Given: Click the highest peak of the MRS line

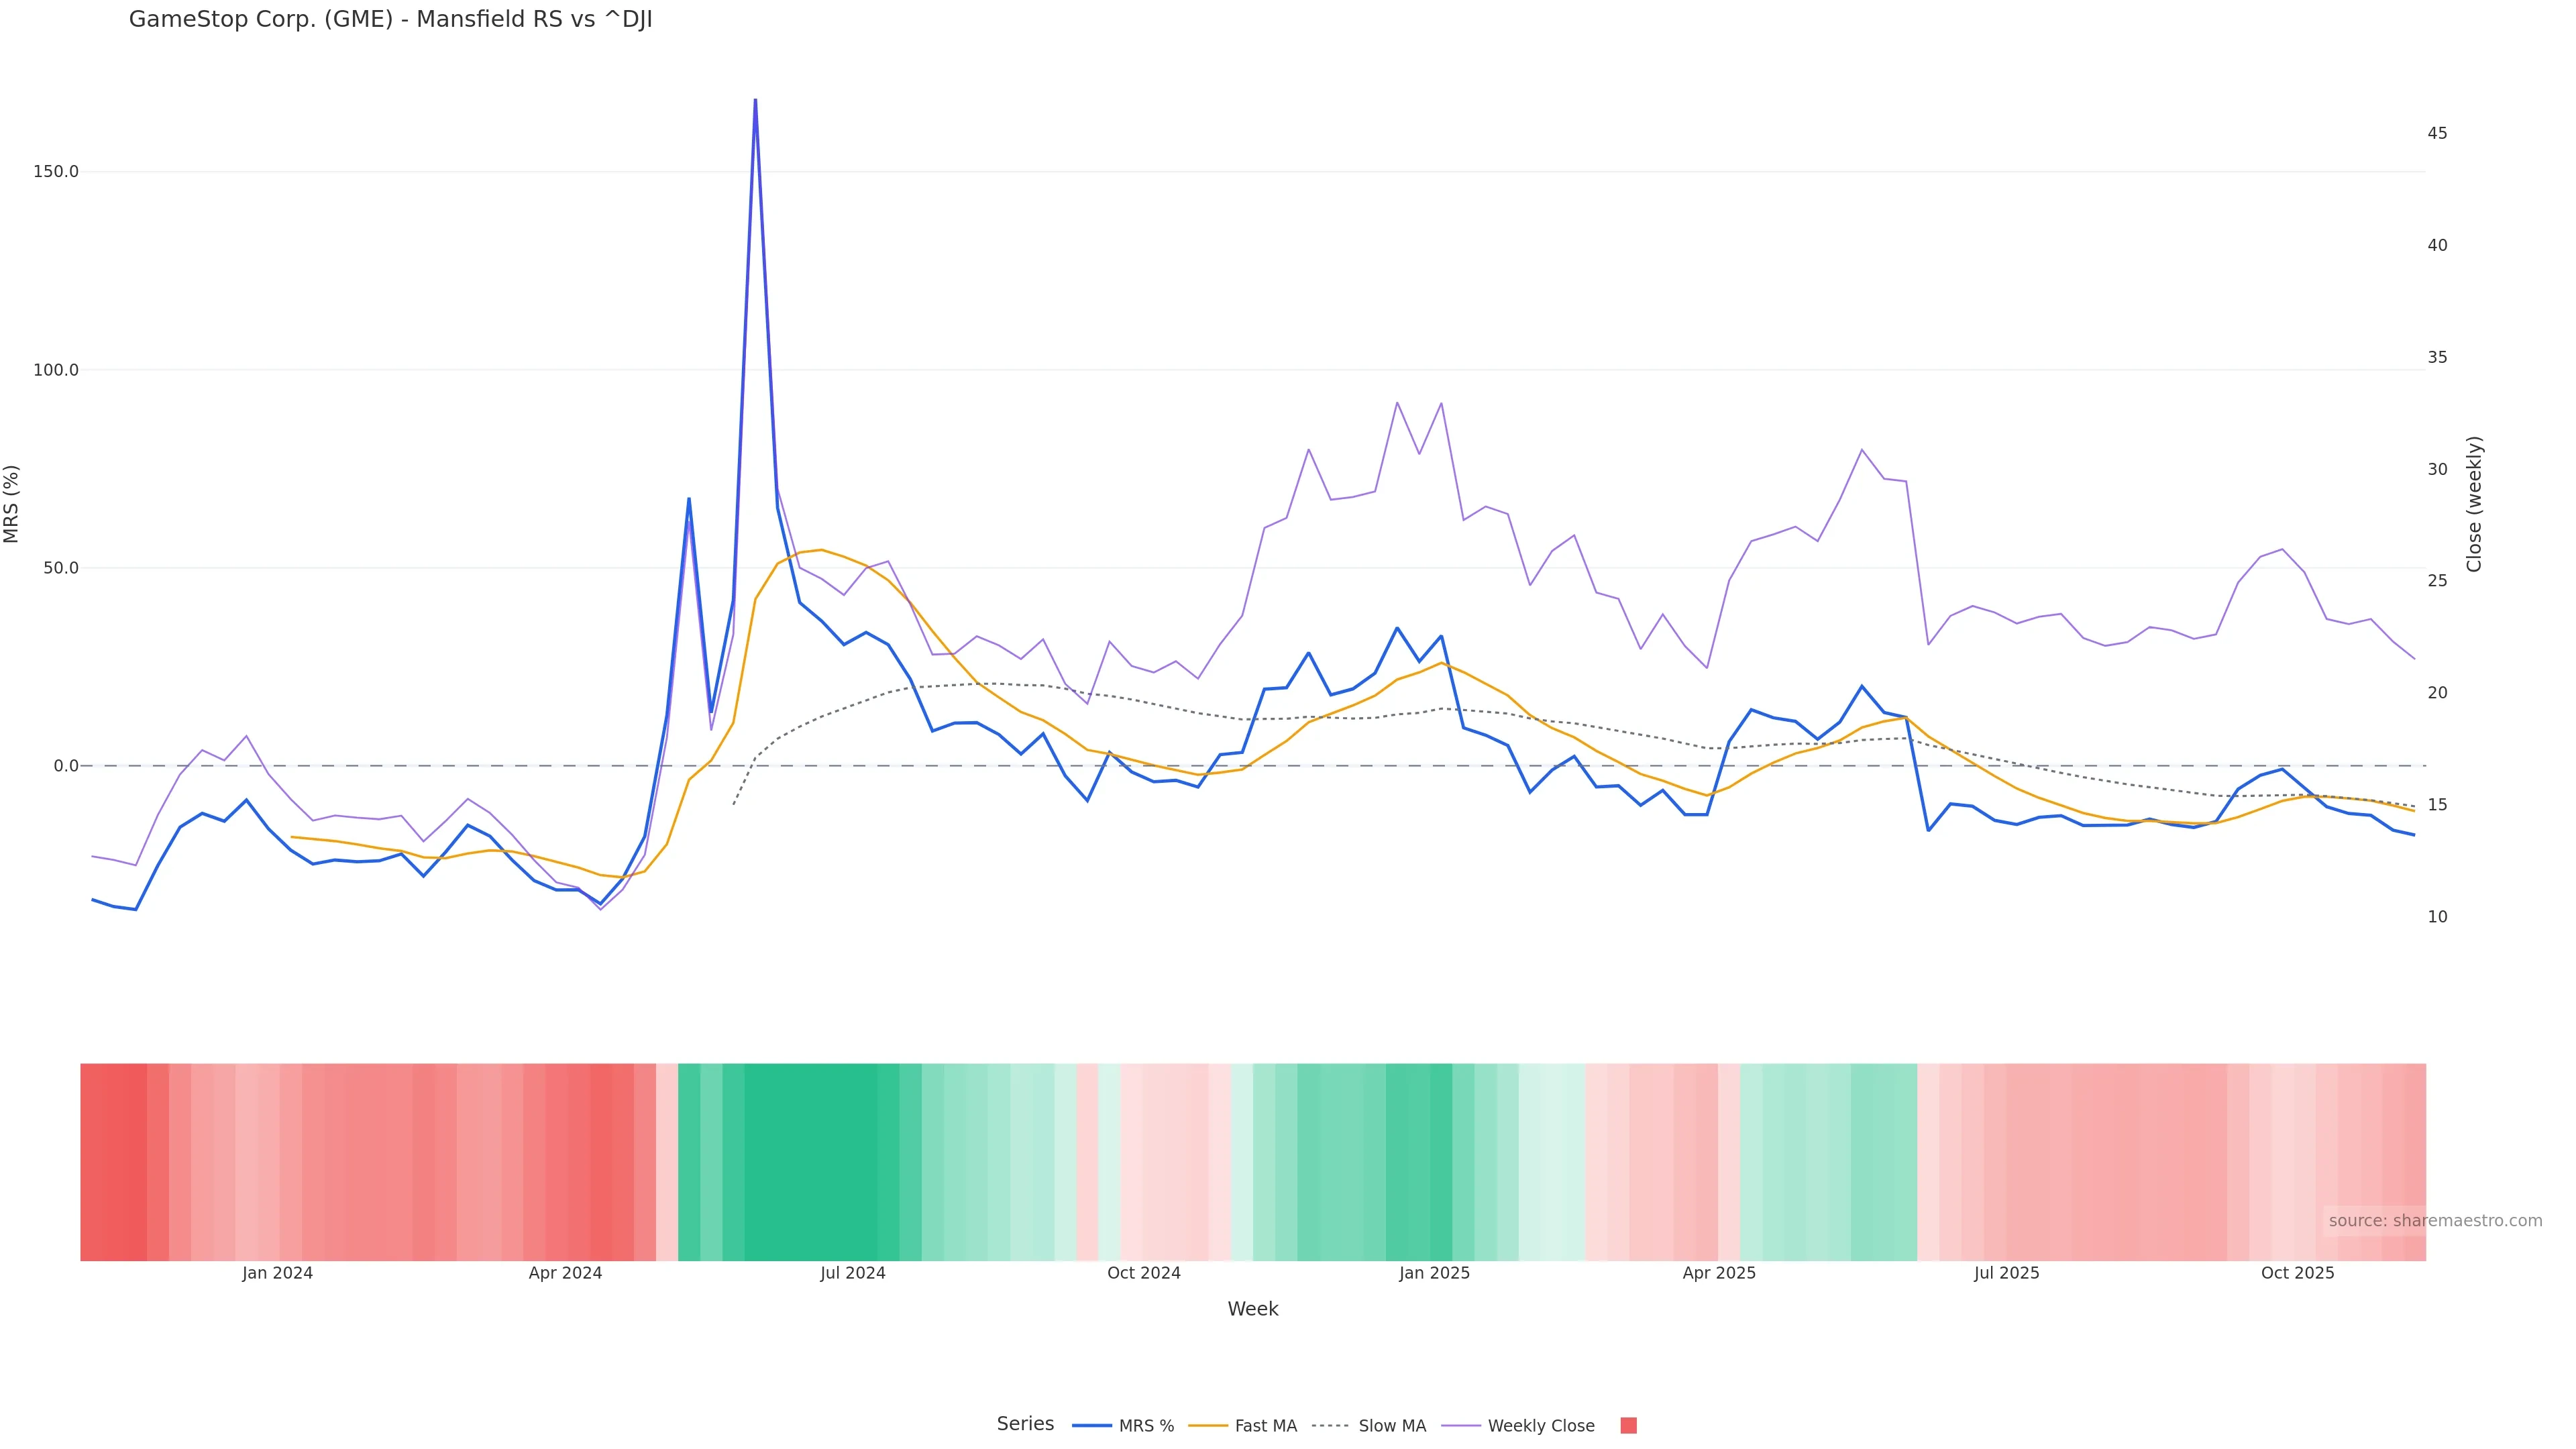Looking at the screenshot, I should pyautogui.click(x=755, y=100).
